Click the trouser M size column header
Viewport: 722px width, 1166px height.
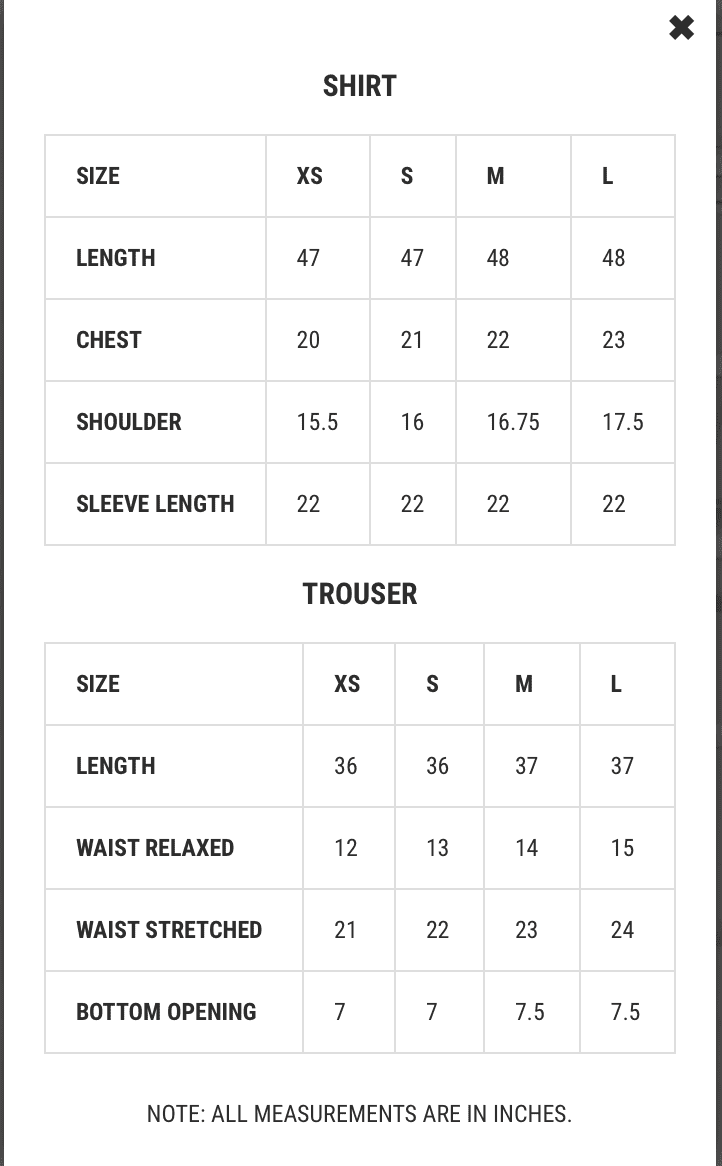(524, 684)
